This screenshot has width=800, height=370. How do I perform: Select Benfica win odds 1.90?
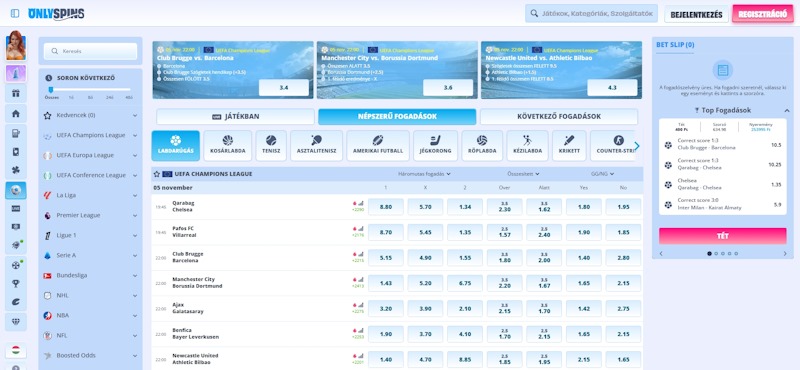386,335
